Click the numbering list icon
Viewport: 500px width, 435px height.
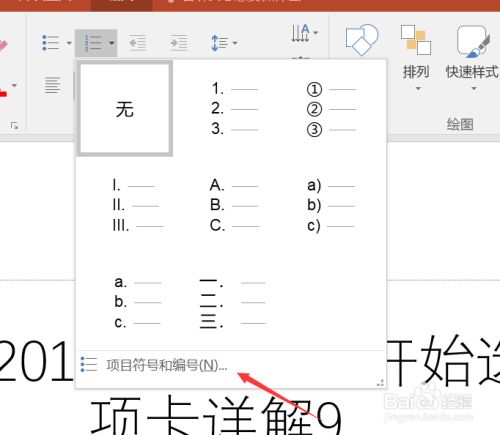(92, 43)
